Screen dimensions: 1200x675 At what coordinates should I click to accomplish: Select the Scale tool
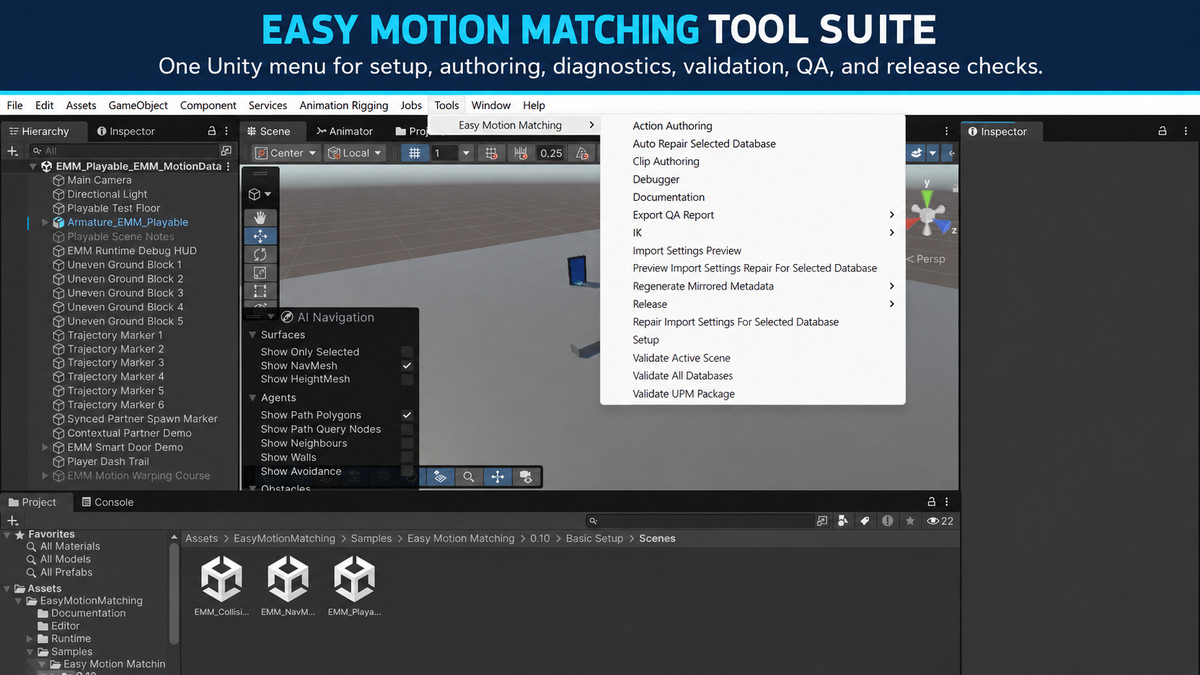click(x=260, y=273)
